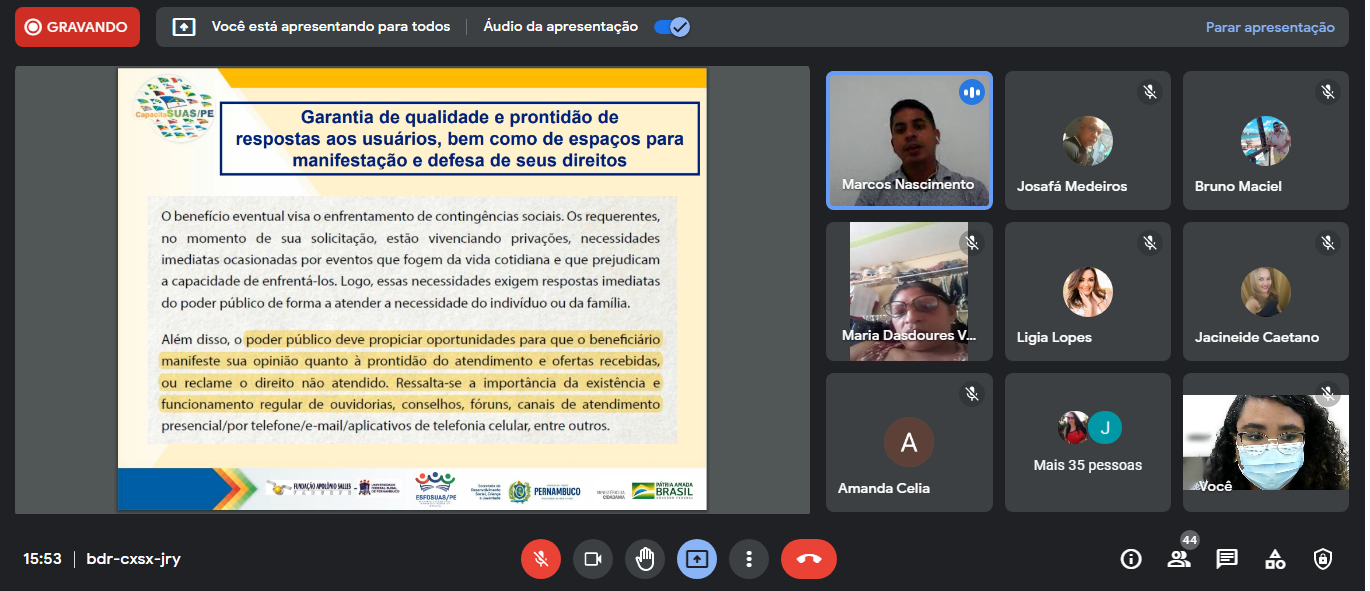Expand the 'Mais 35 pessoas' tile
The height and width of the screenshot is (591, 1370).
click(1087, 442)
